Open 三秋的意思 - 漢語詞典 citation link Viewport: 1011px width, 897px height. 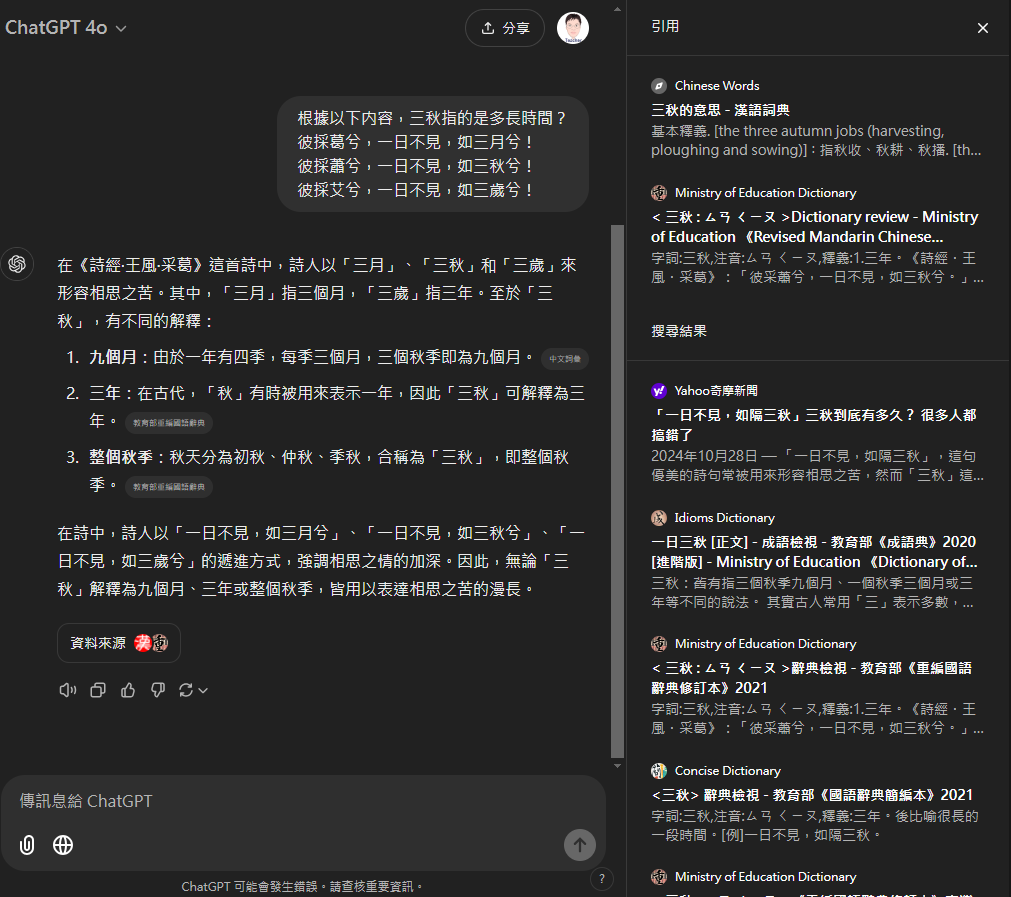click(720, 110)
